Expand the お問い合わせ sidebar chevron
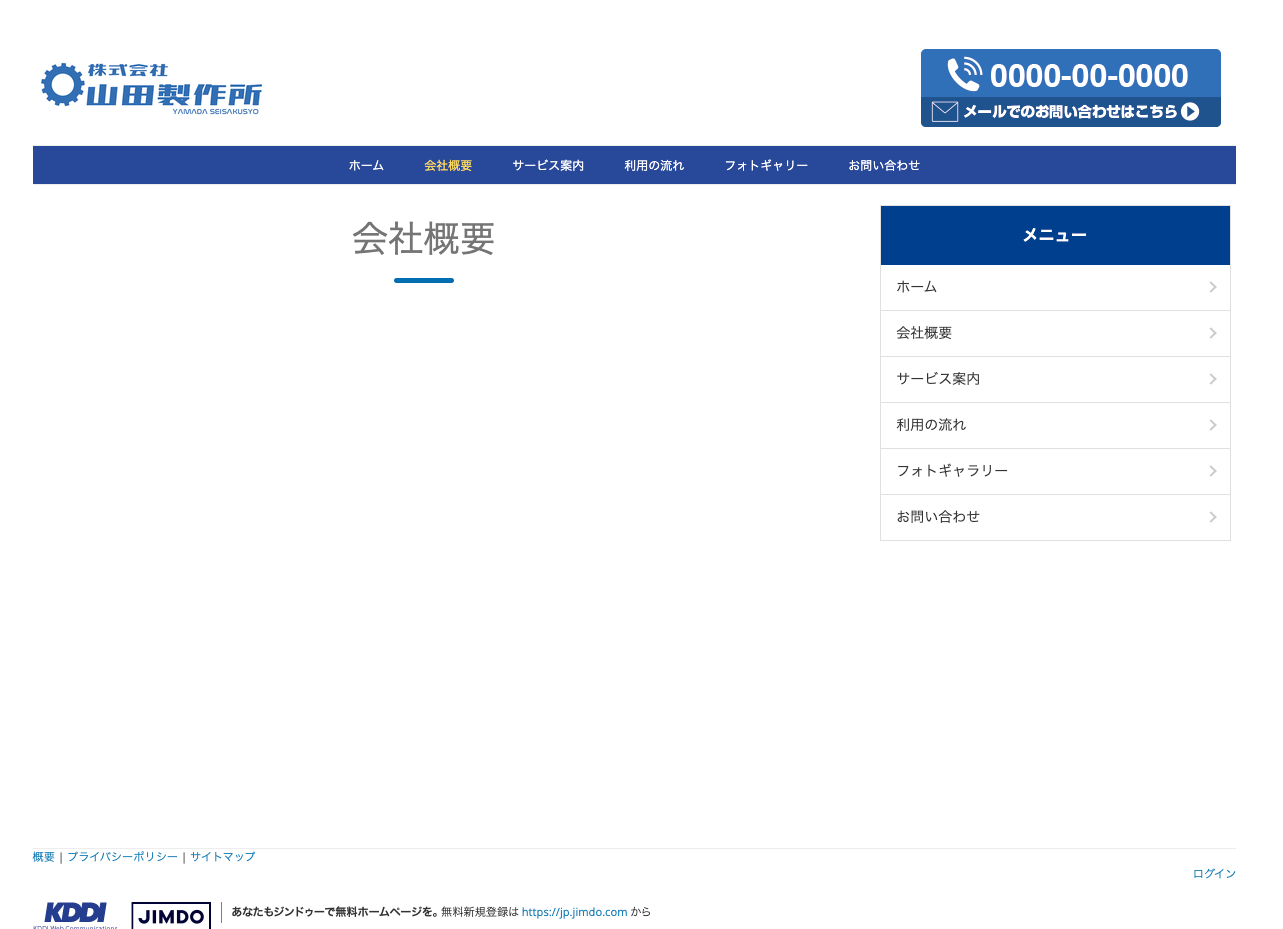The height and width of the screenshot is (929, 1283). coord(1212,517)
